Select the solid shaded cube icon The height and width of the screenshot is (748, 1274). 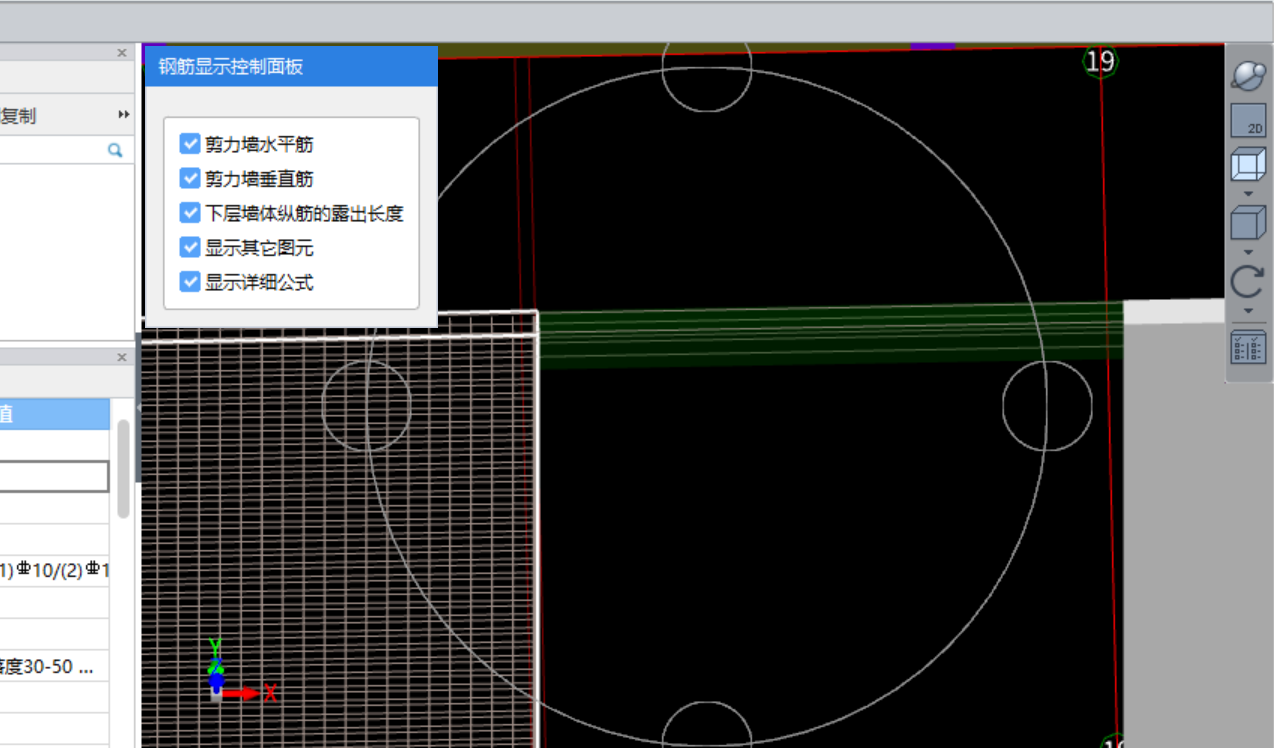click(1248, 222)
